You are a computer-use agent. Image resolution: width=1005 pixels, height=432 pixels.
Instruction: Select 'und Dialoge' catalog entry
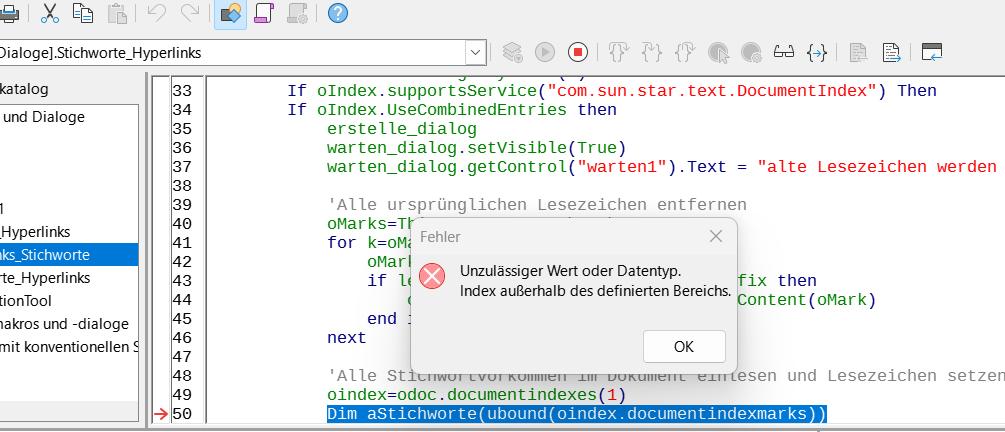click(x=44, y=117)
